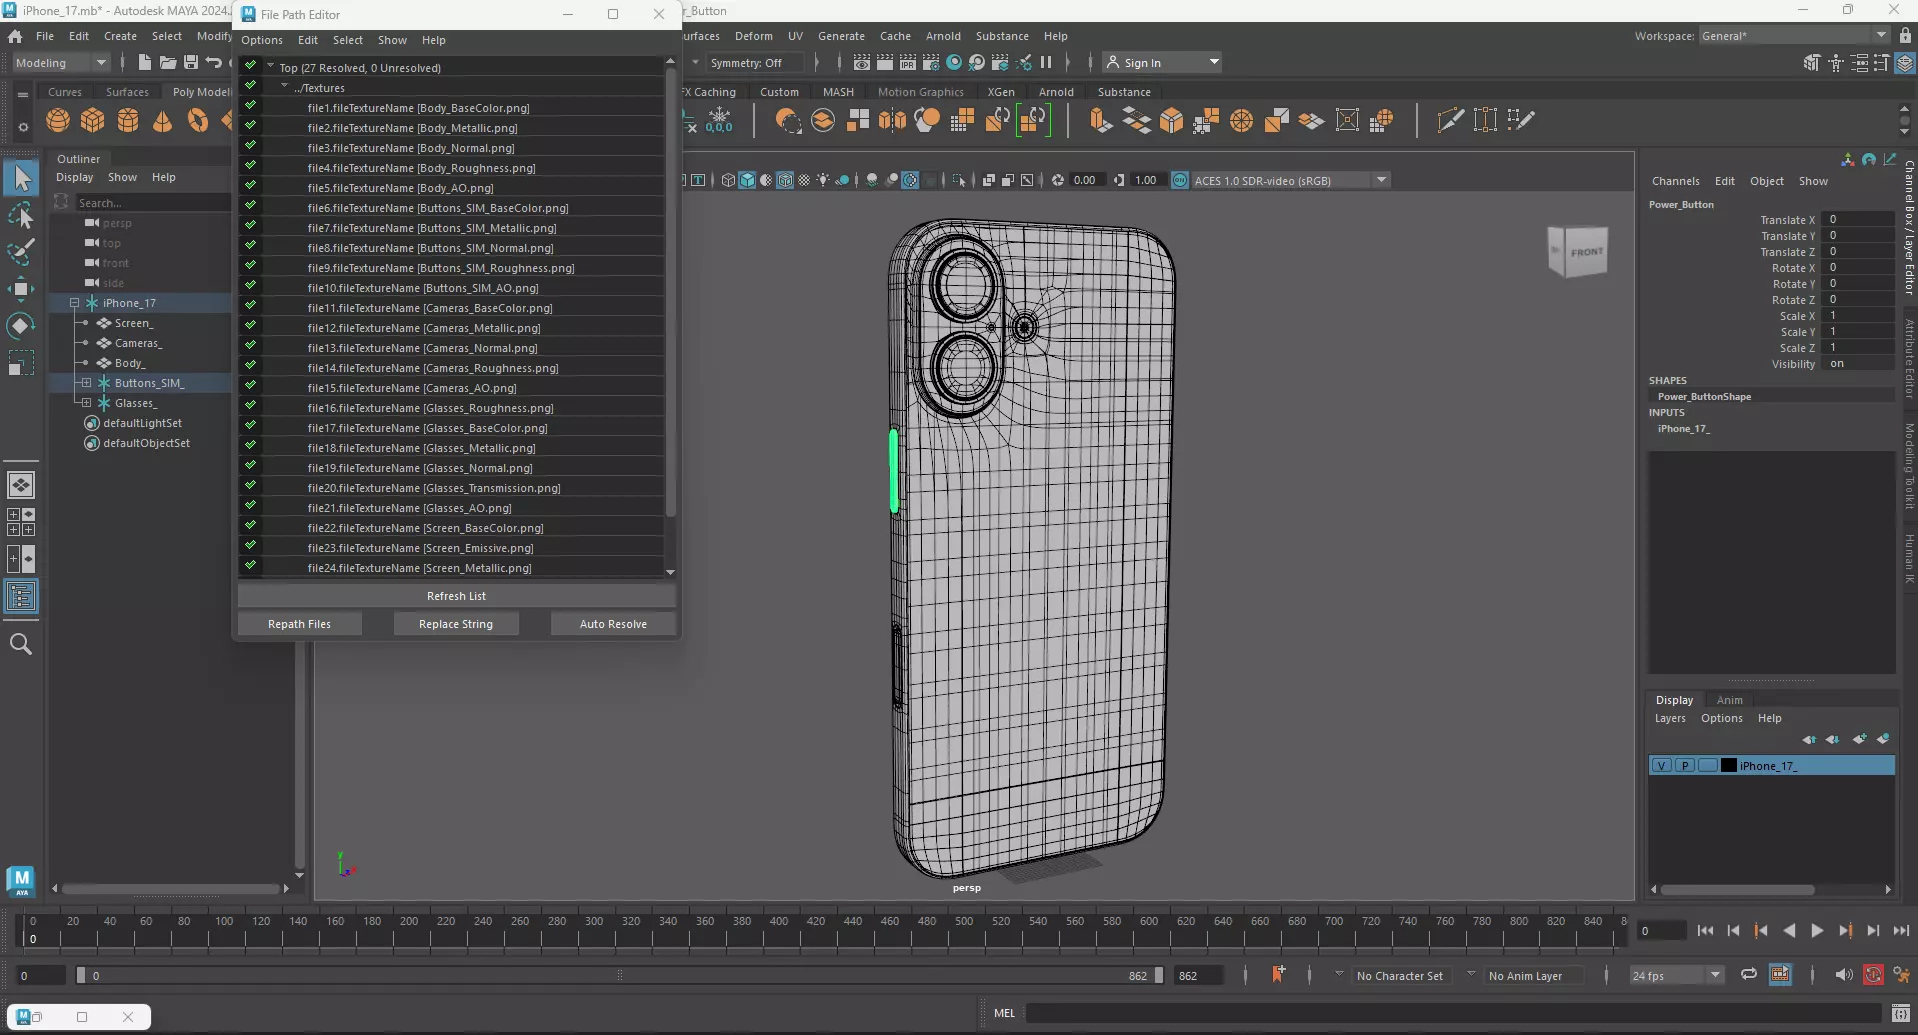Toggle the V visibility box for iPhone_17_ layer
Image resolution: width=1918 pixels, height=1035 pixels.
pyautogui.click(x=1661, y=766)
